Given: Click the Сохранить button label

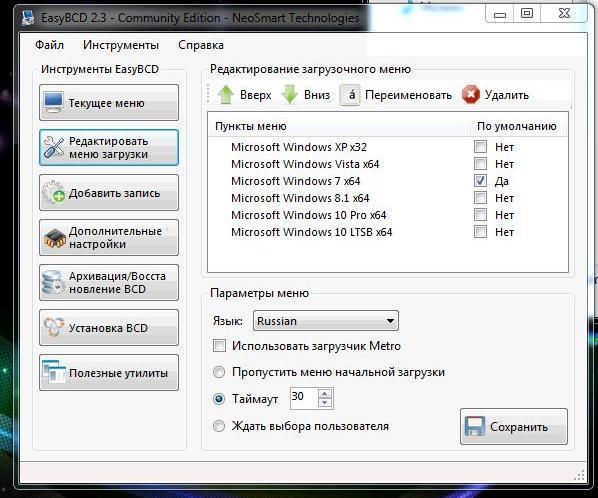Looking at the screenshot, I should click(x=519, y=427).
